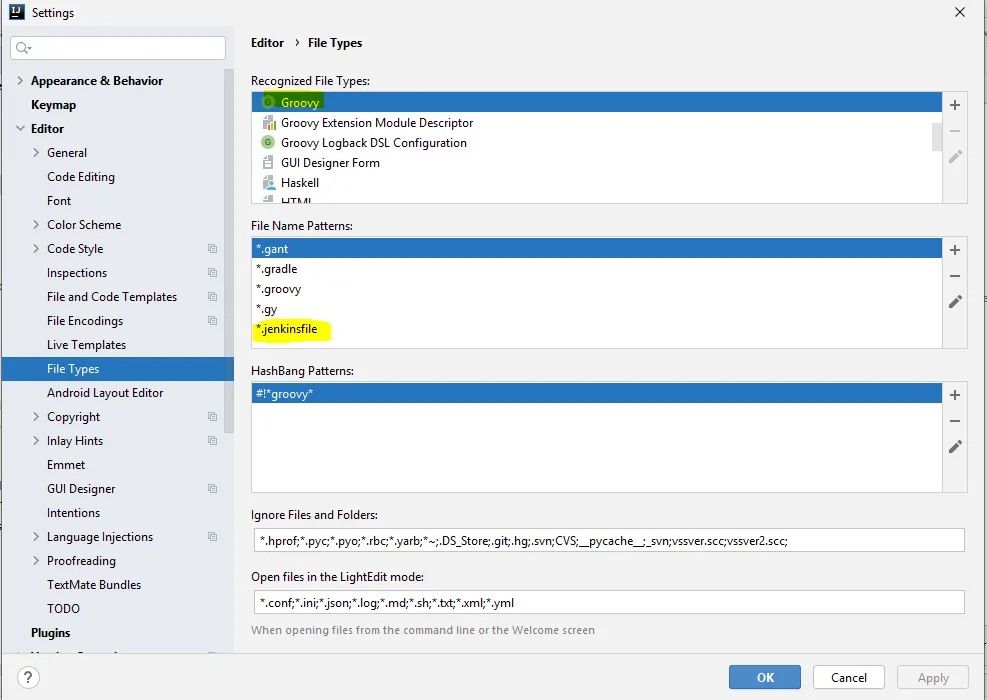Select the *.groovy file name pattern

click(x=597, y=289)
